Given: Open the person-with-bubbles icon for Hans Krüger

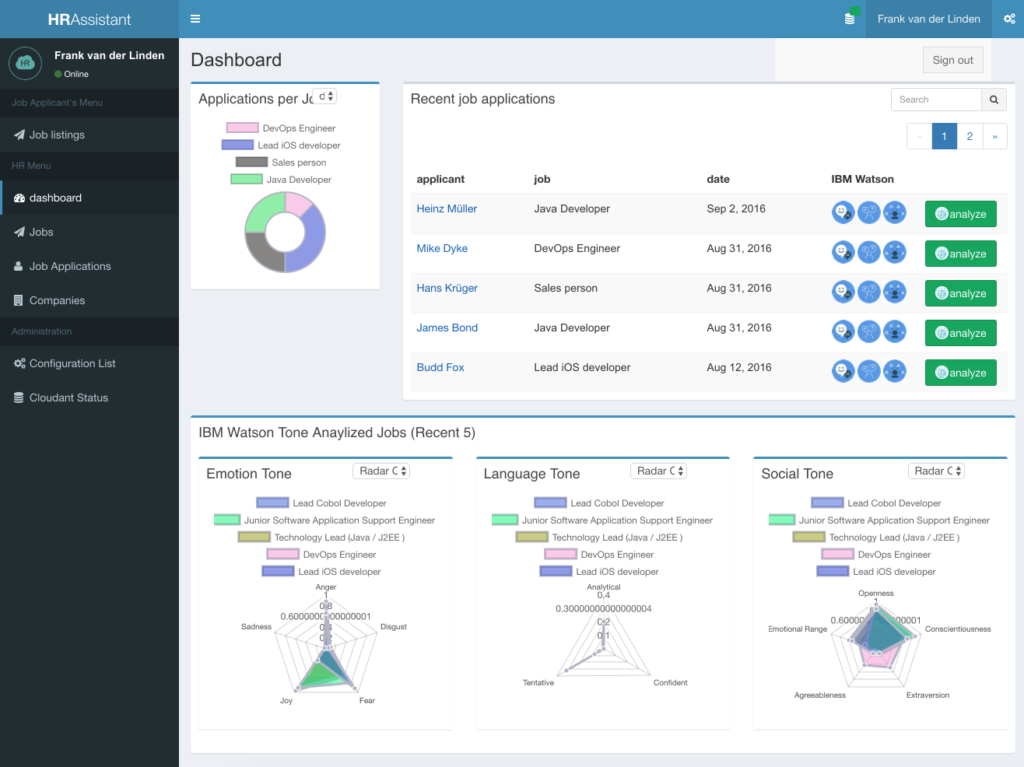Looking at the screenshot, I should [869, 292].
